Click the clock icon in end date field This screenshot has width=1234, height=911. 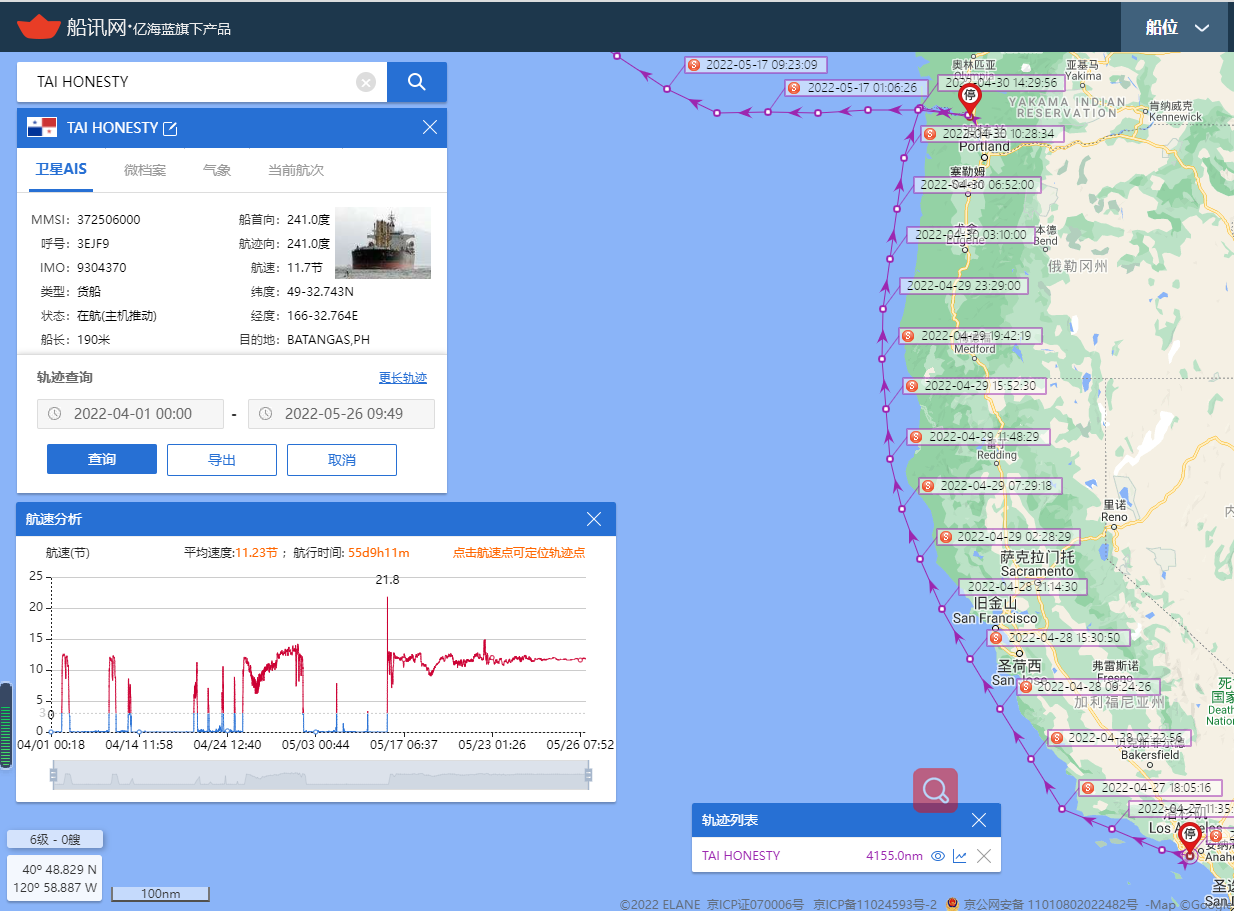pos(265,414)
